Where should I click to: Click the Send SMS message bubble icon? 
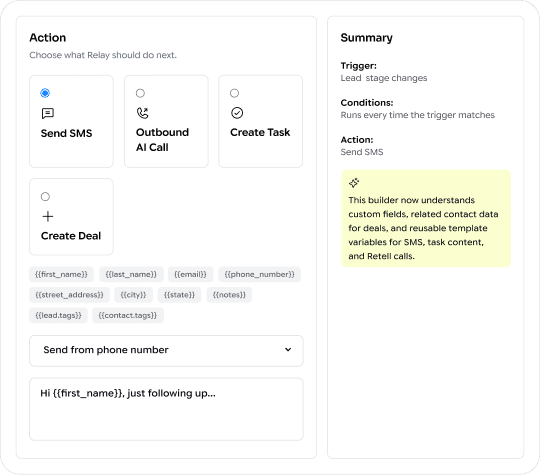point(48,113)
